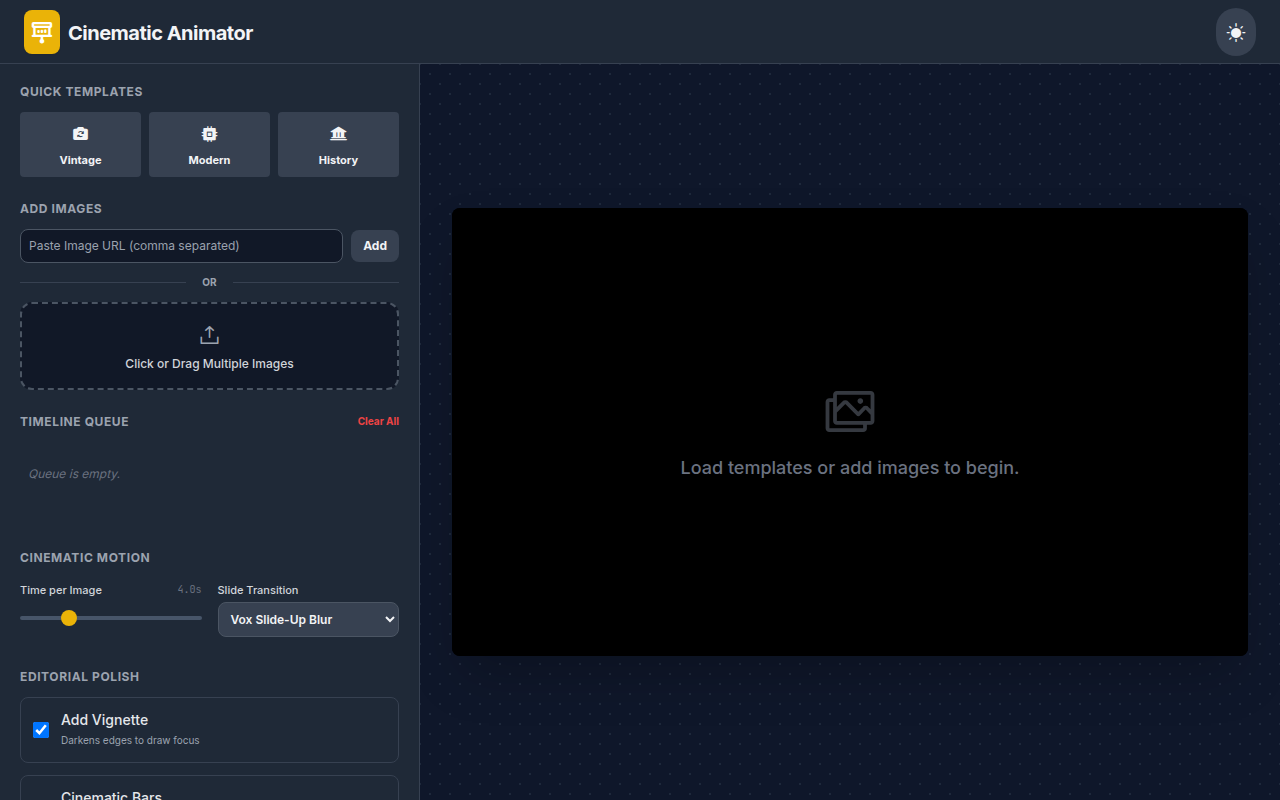This screenshot has width=1280, height=800.
Task: Click the Cinematic Animator clapperboard logo
Action: coord(41,31)
